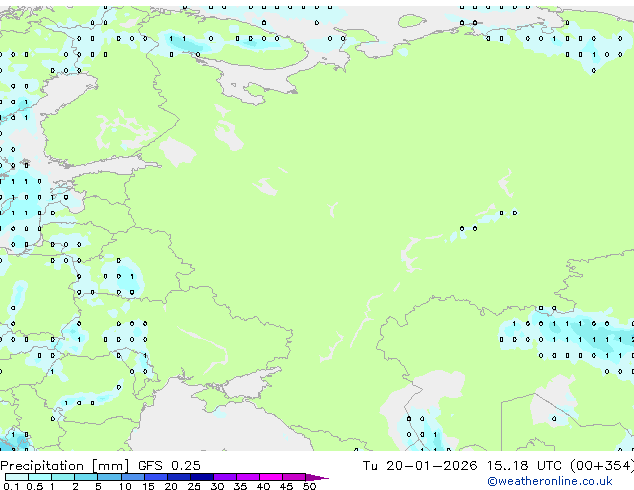Select the 2–5 mm legend swatch
Screen dimensions: 634x490
pos(86,477)
